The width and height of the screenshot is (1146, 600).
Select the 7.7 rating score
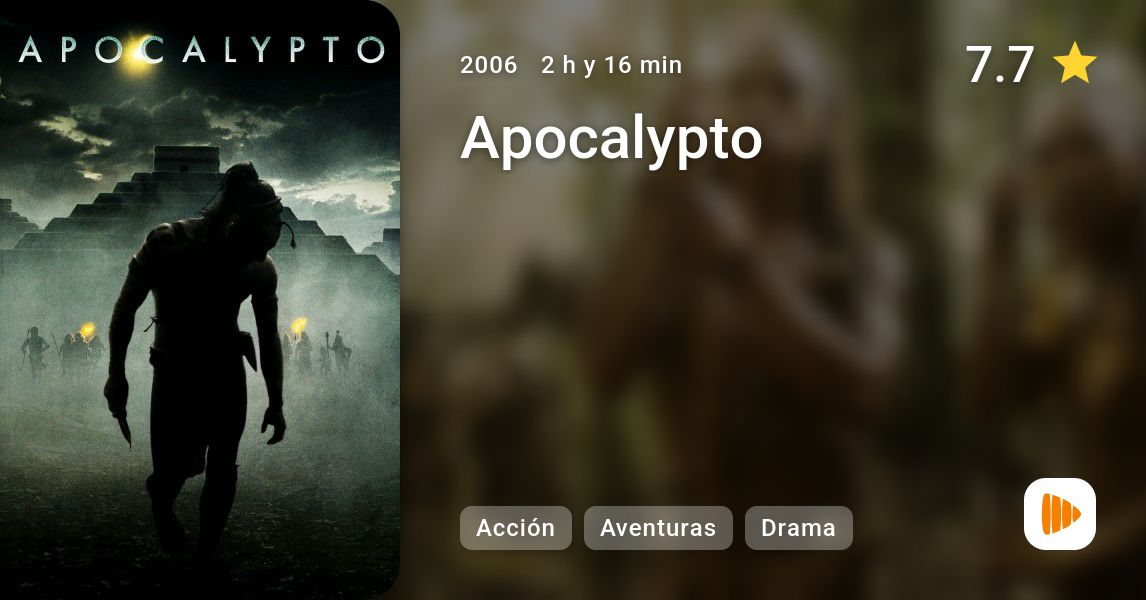pos(1000,64)
